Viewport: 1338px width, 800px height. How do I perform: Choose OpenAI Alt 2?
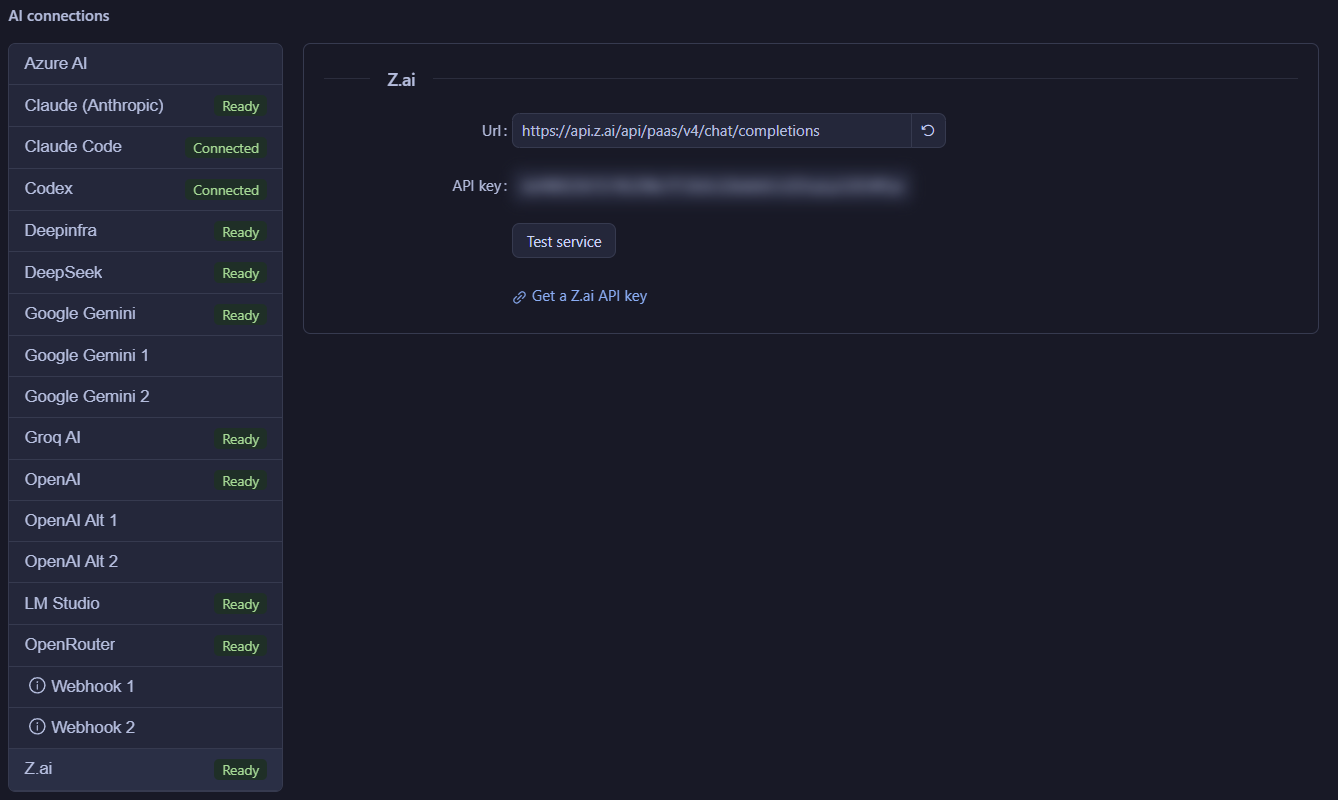click(x=145, y=562)
